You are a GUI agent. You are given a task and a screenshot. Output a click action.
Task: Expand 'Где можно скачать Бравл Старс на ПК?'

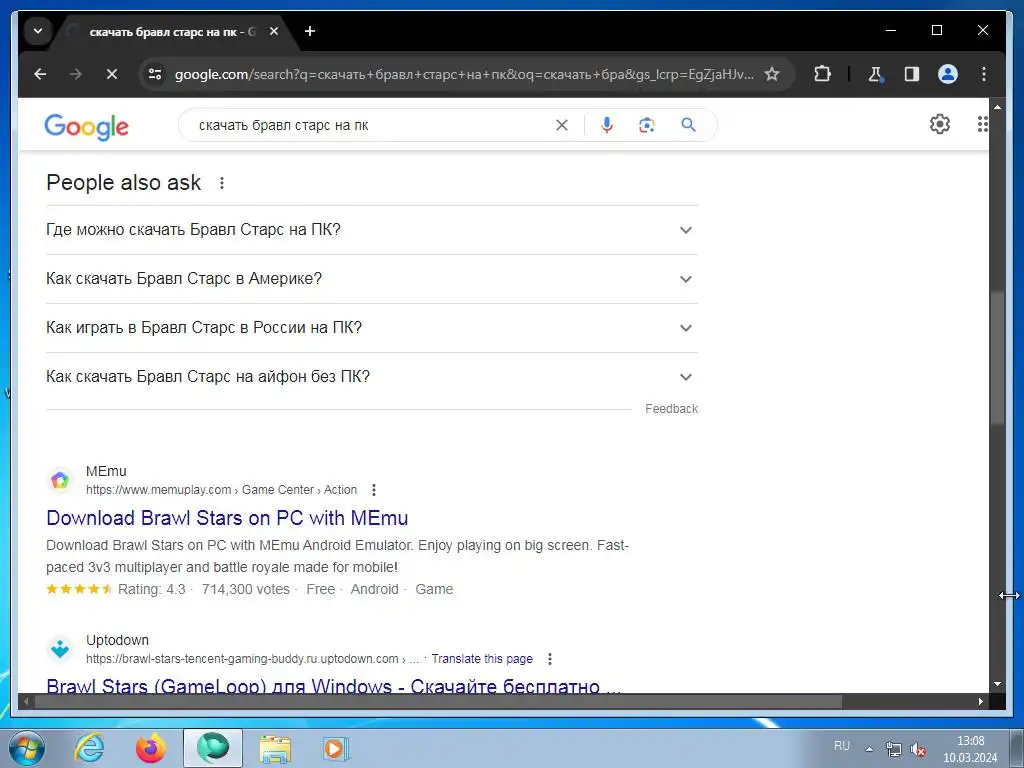pyautogui.click(x=372, y=230)
